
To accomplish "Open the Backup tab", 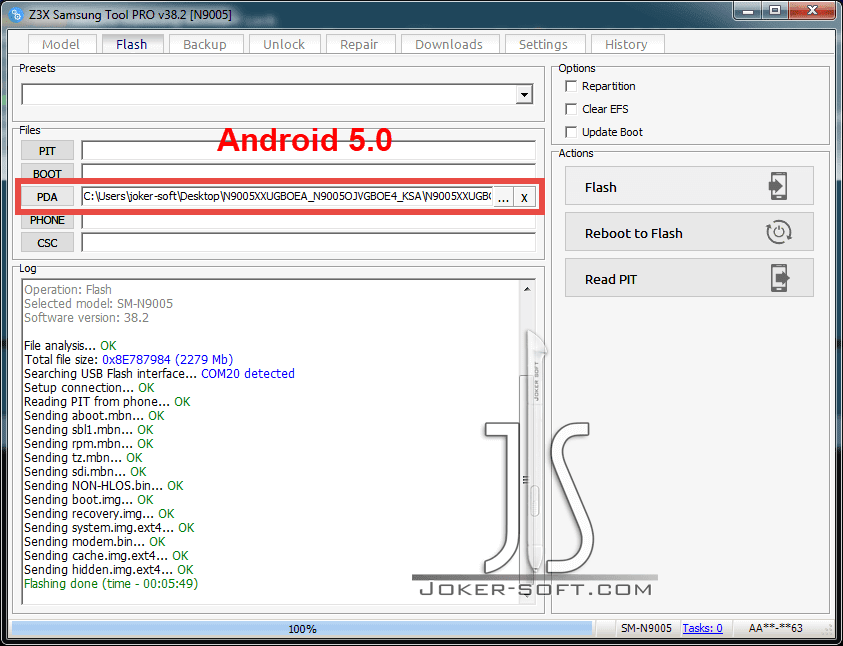I will click(x=205, y=44).
